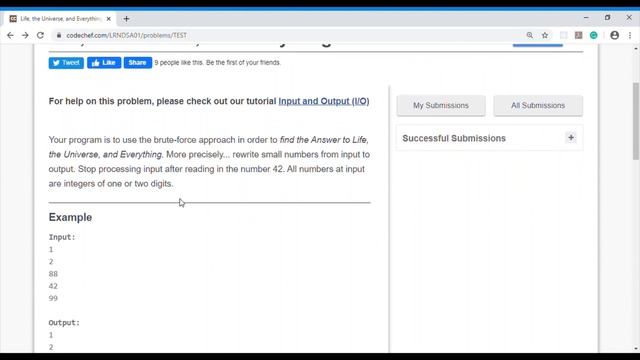Minimize the browser window
640x360 pixels.
pos(586,18)
